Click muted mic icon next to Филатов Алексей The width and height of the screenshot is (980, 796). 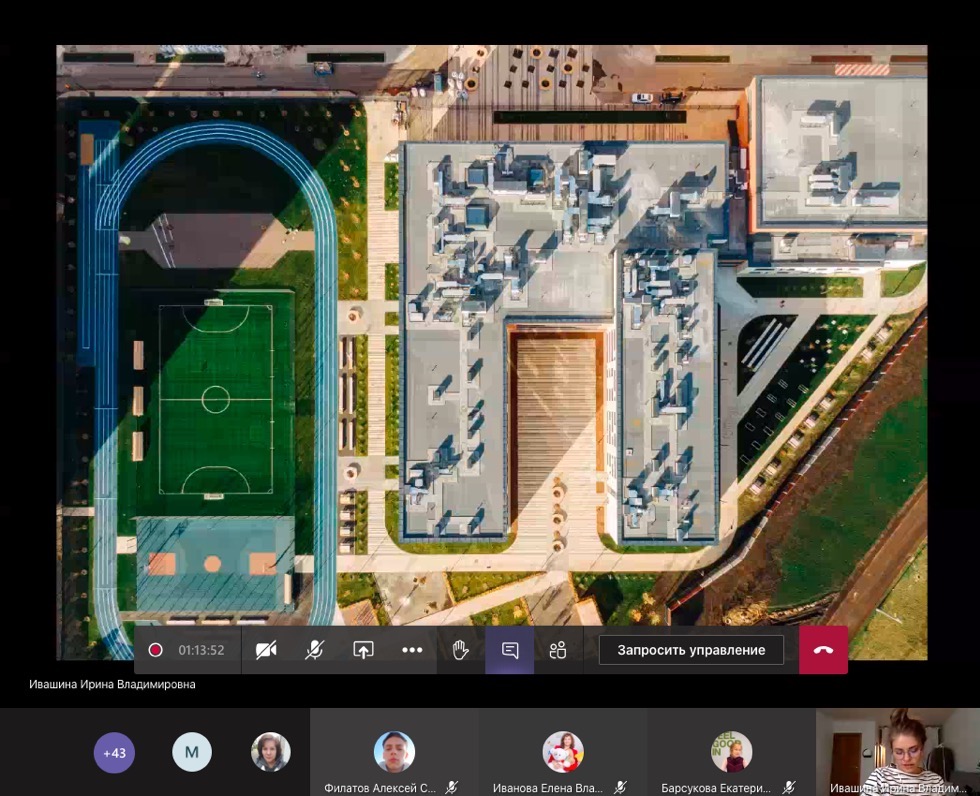pos(452,788)
